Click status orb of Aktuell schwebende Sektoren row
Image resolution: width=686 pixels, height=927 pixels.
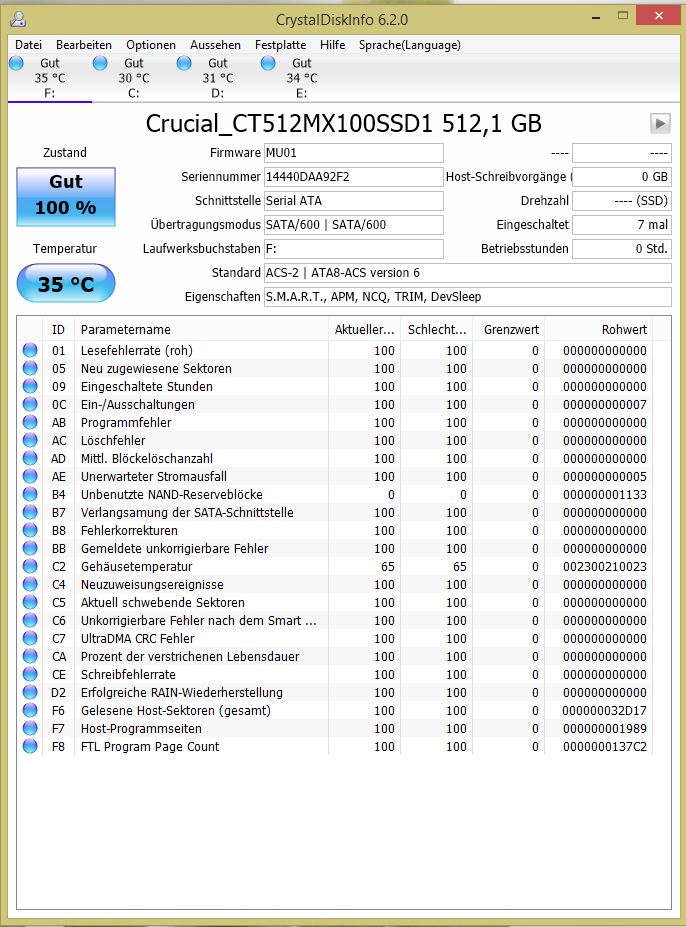(30, 602)
